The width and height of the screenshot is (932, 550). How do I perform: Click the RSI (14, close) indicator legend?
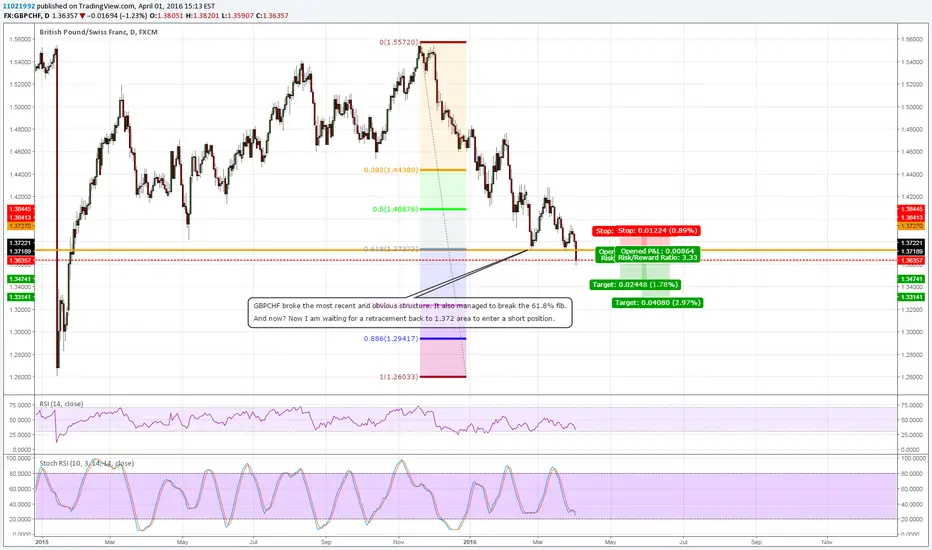pos(61,404)
